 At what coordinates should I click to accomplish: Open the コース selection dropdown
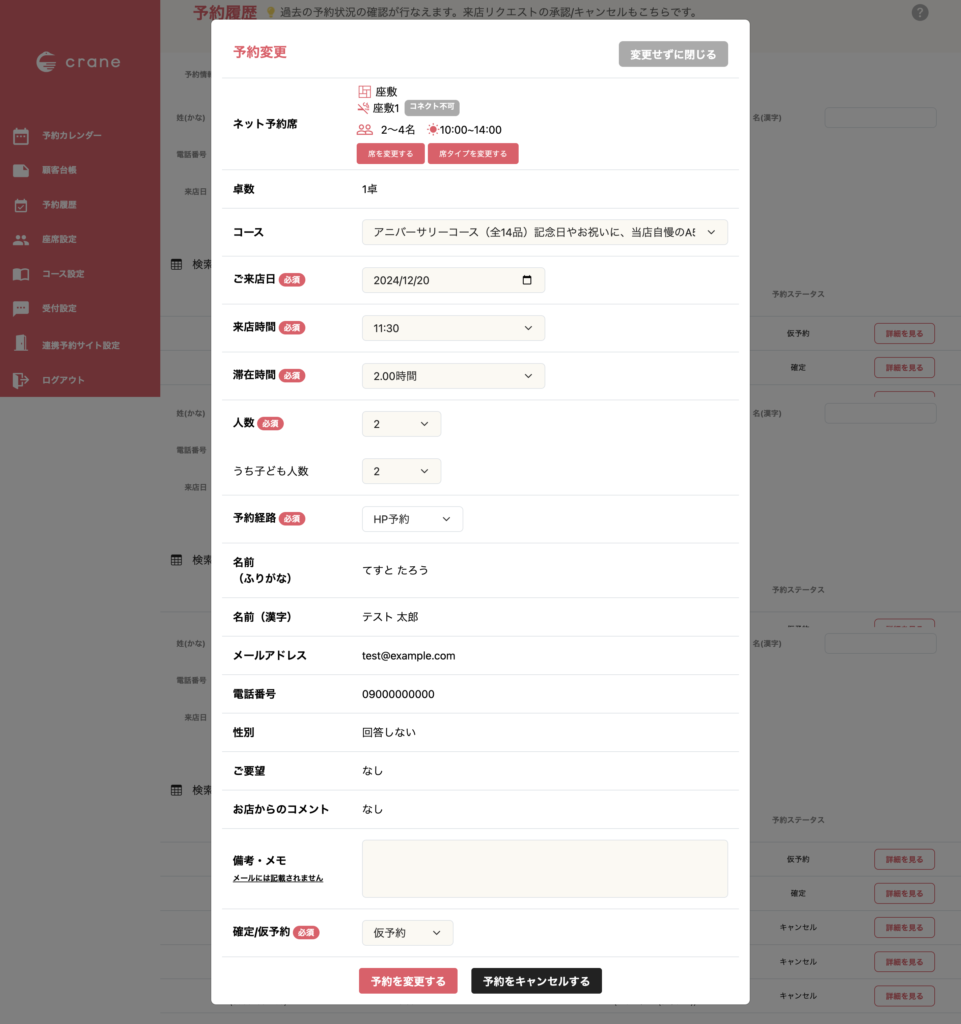pyautogui.click(x=544, y=232)
